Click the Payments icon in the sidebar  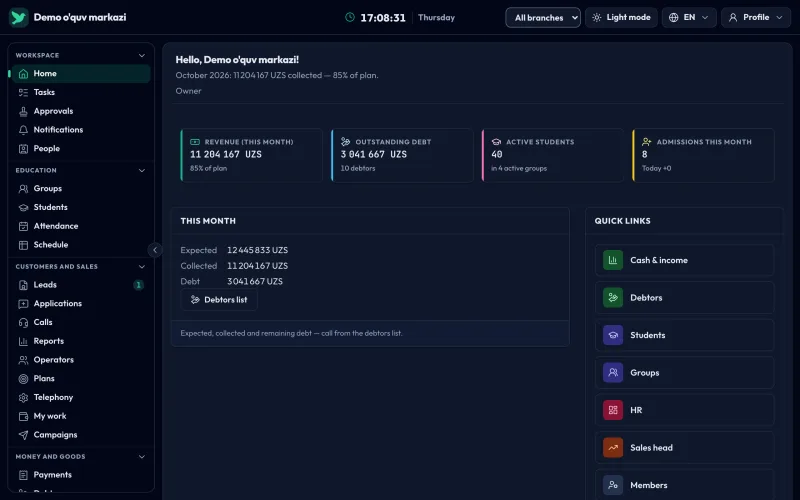click(23, 475)
